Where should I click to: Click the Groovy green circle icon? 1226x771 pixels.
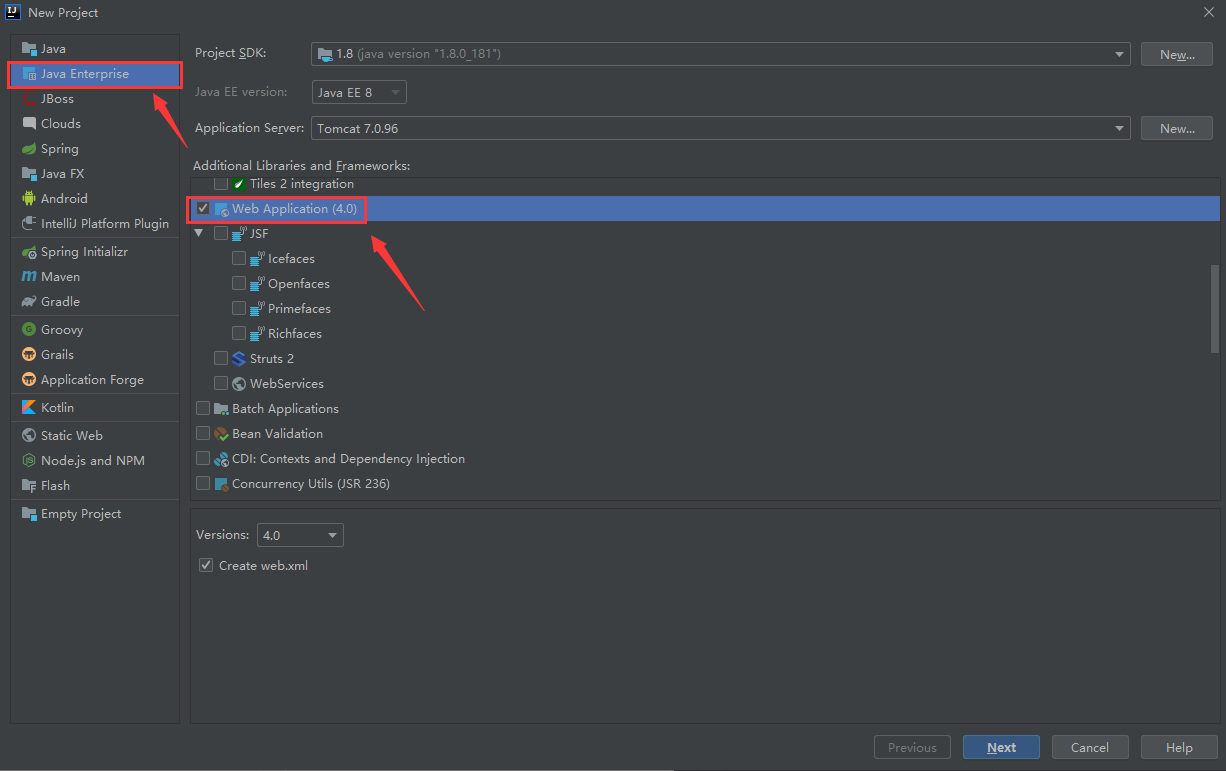tap(29, 330)
